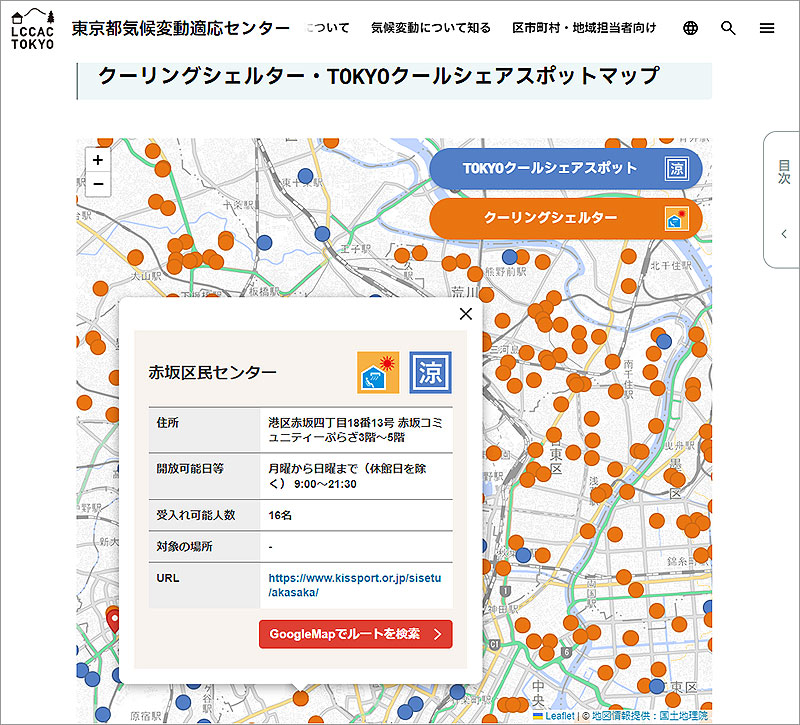
Task: Open the language globe icon
Action: pos(691,28)
